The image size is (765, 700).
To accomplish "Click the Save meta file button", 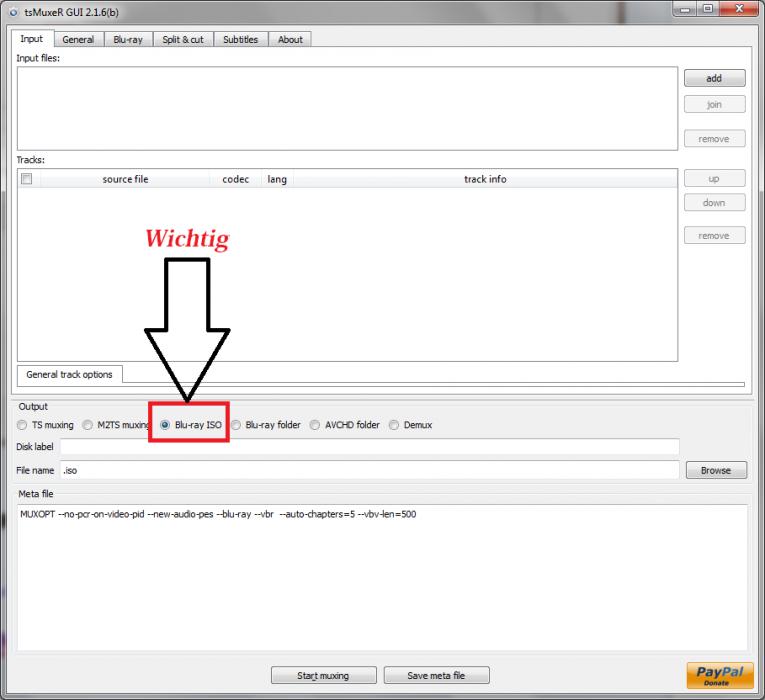I will 436,676.
